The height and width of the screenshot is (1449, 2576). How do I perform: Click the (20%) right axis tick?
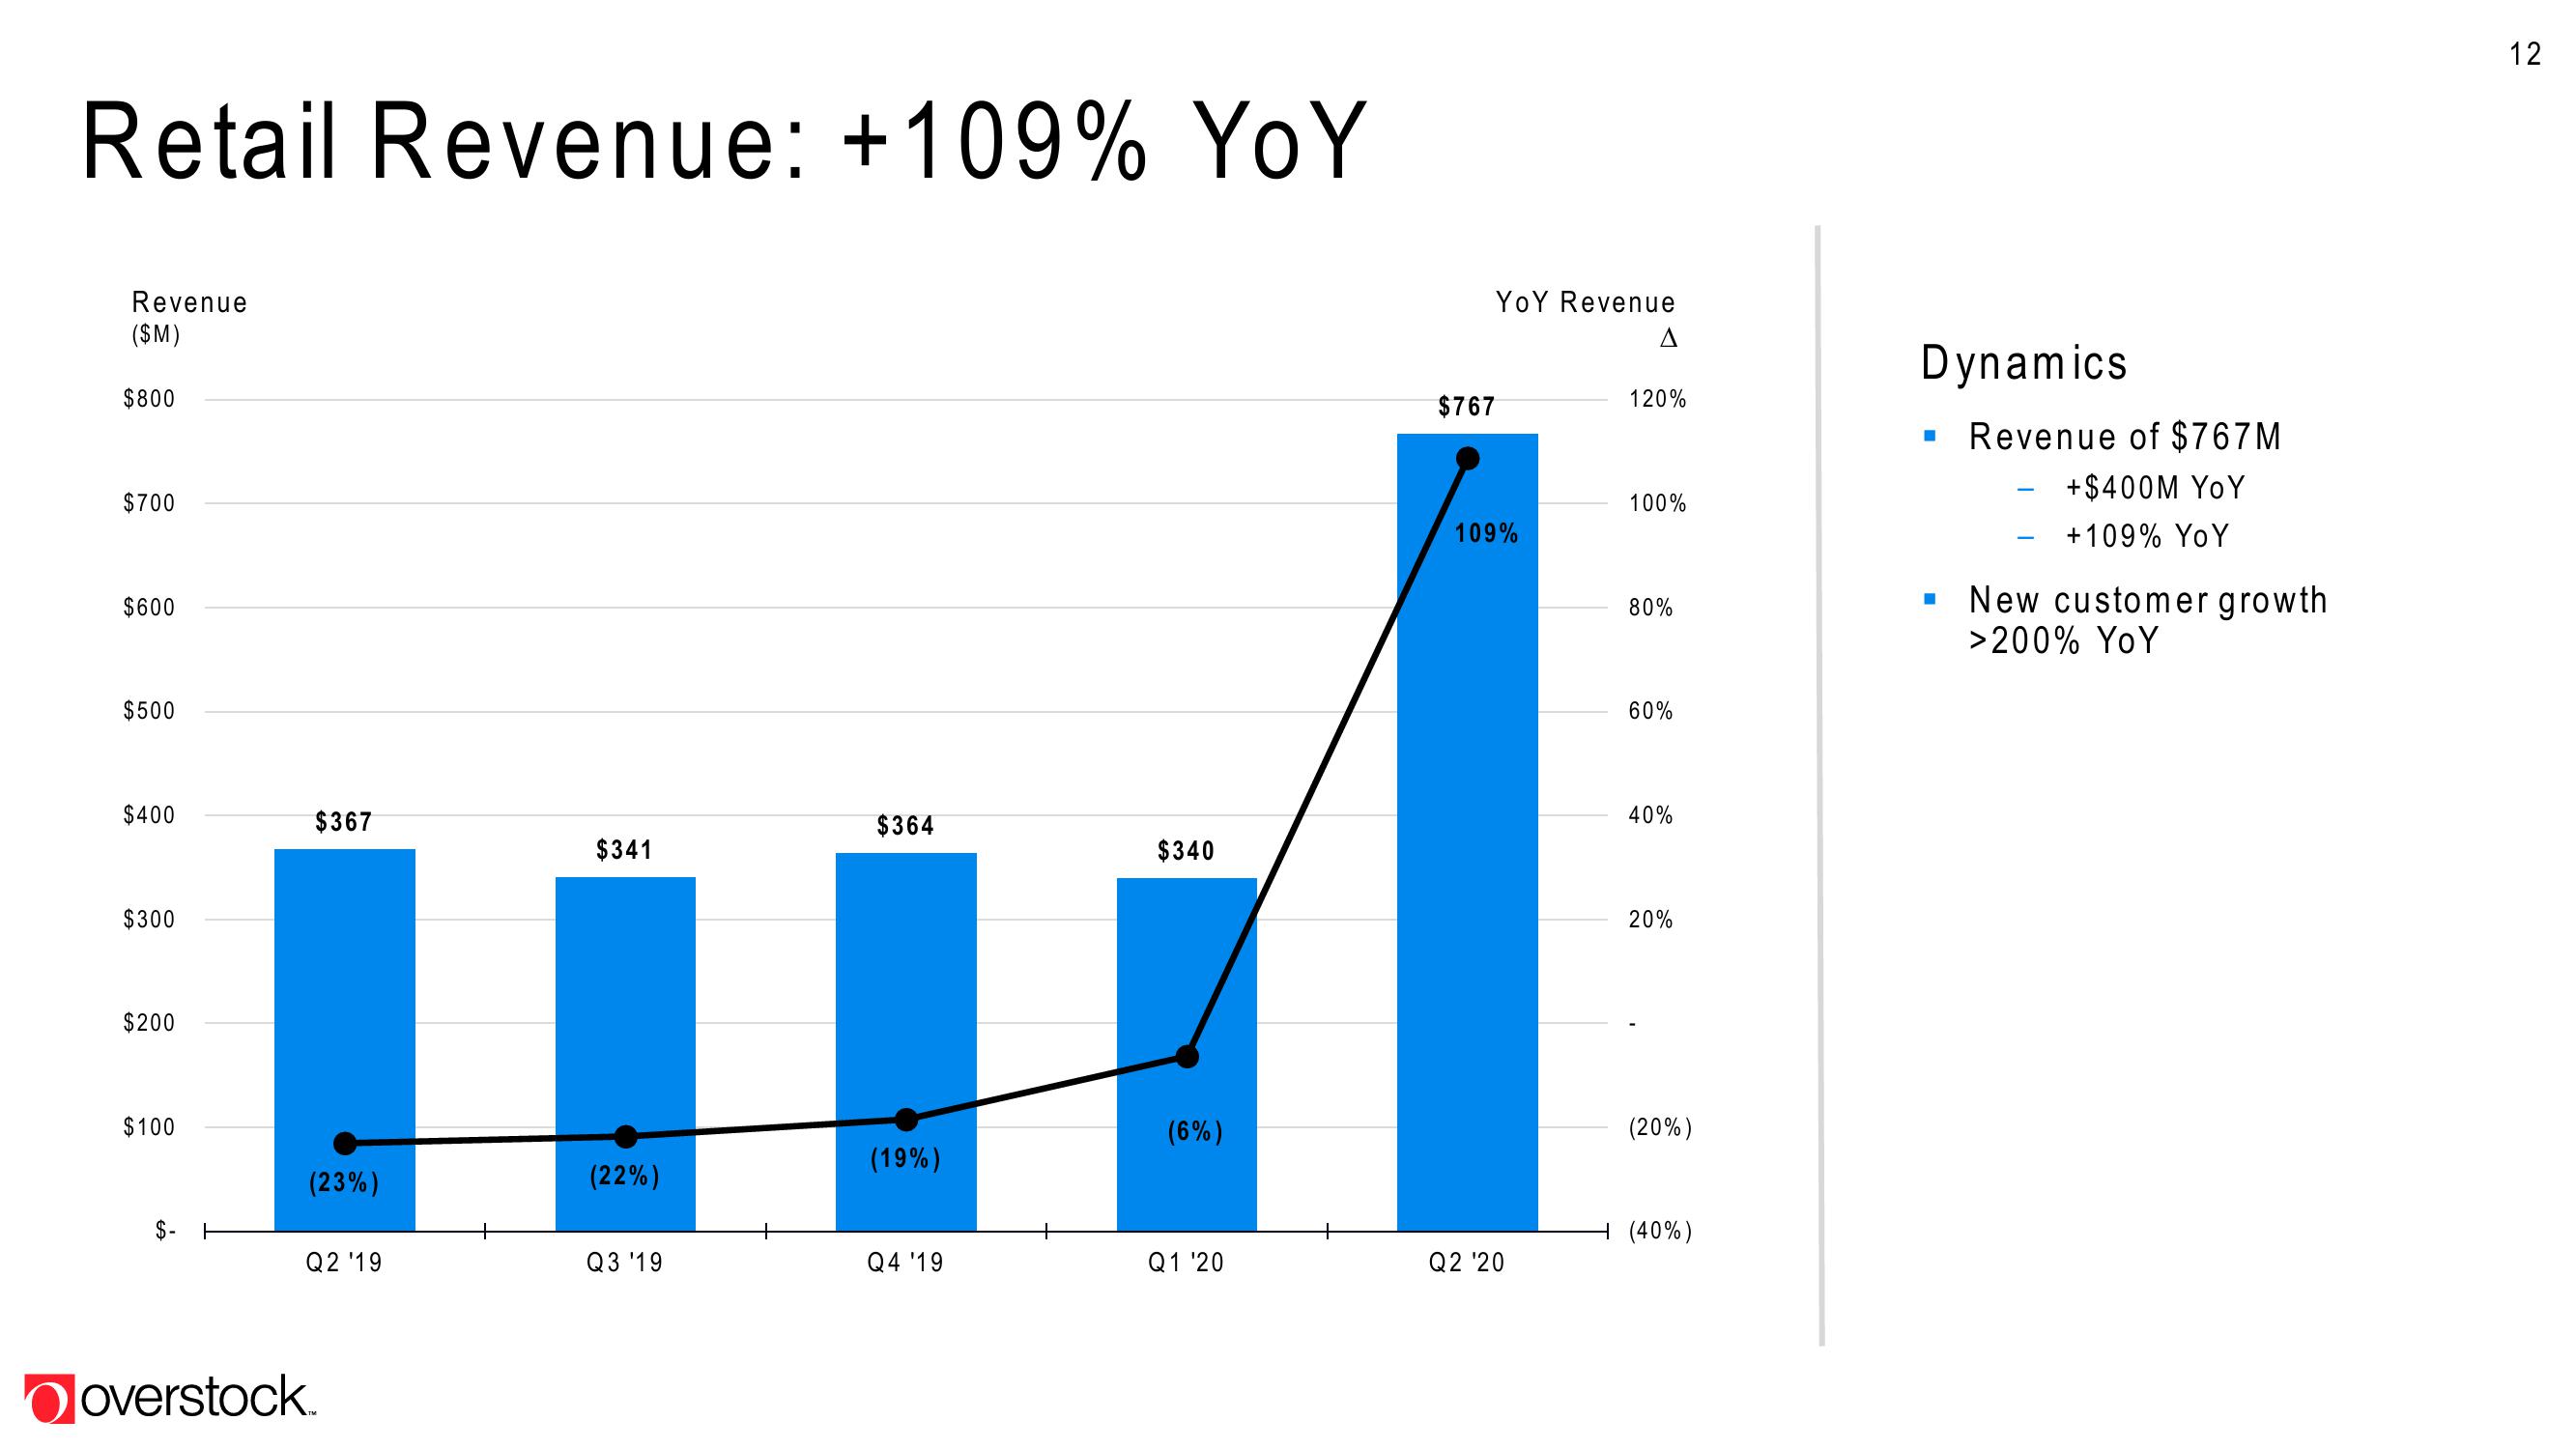(1661, 1128)
